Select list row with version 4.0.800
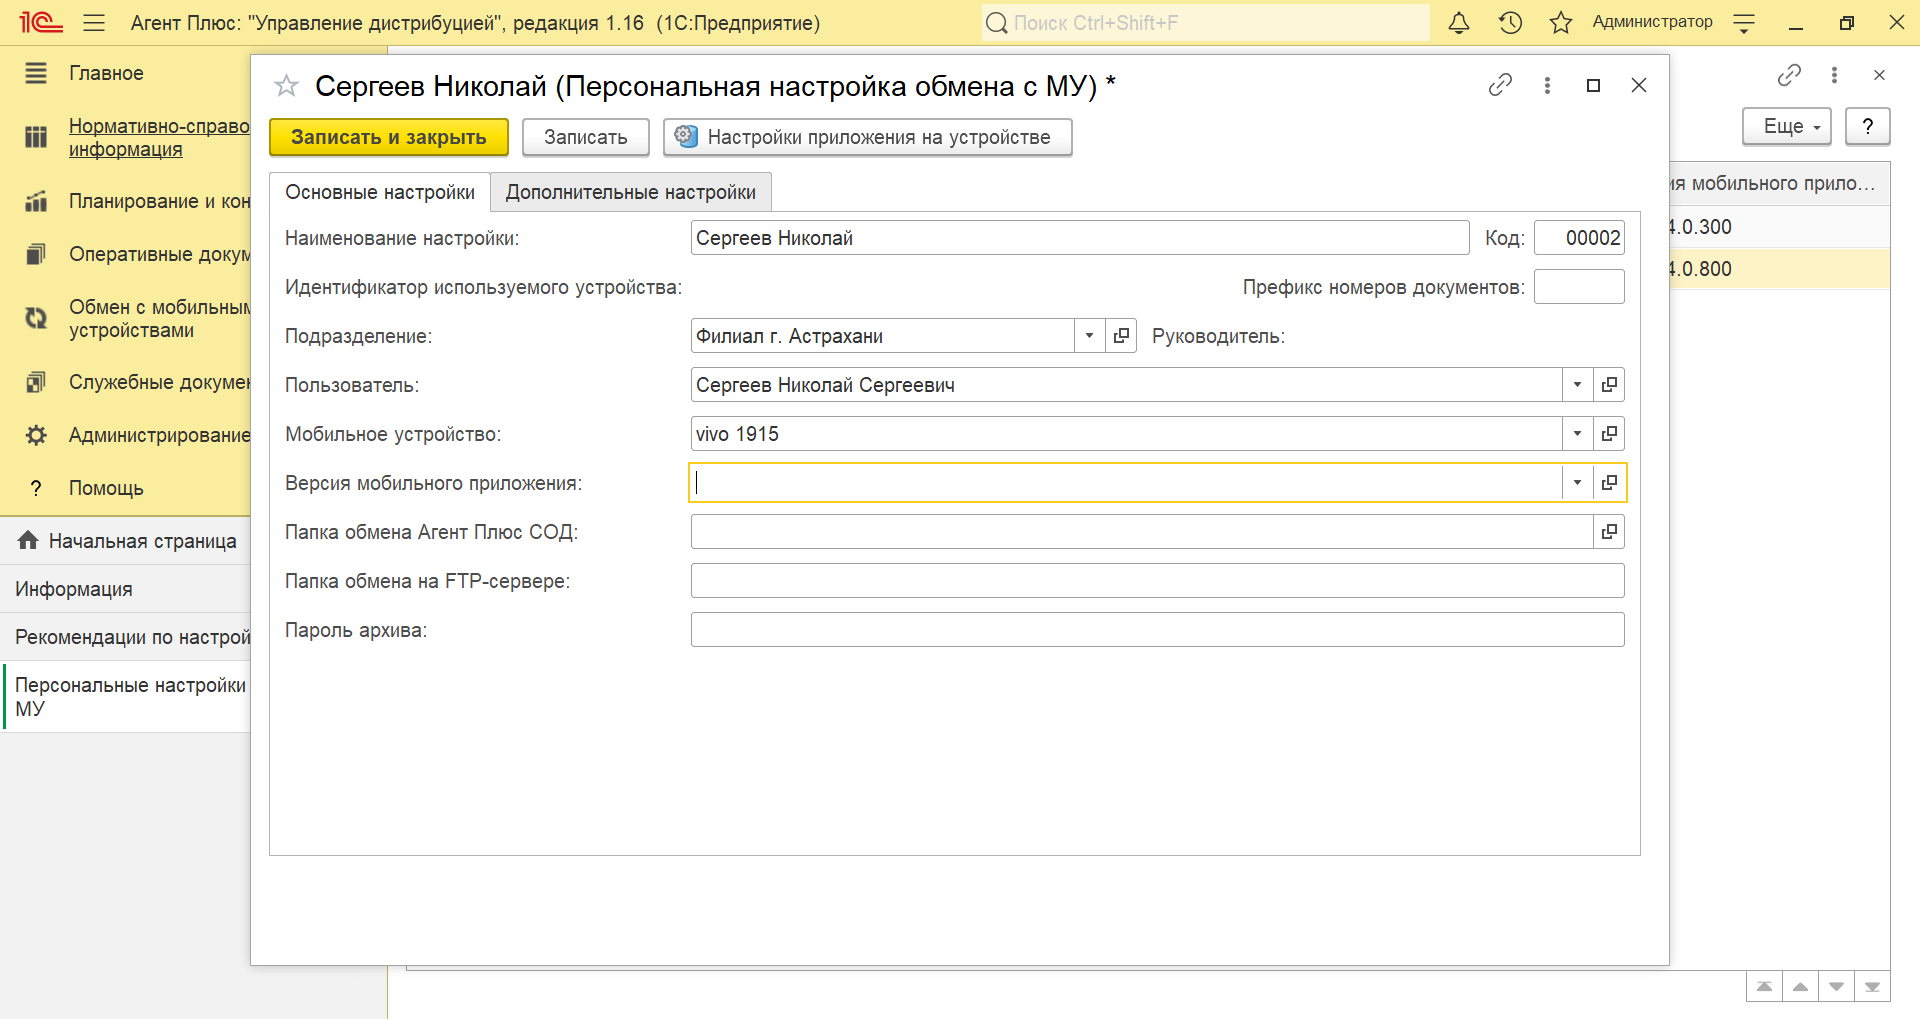The width and height of the screenshot is (1920, 1019). click(x=1779, y=269)
